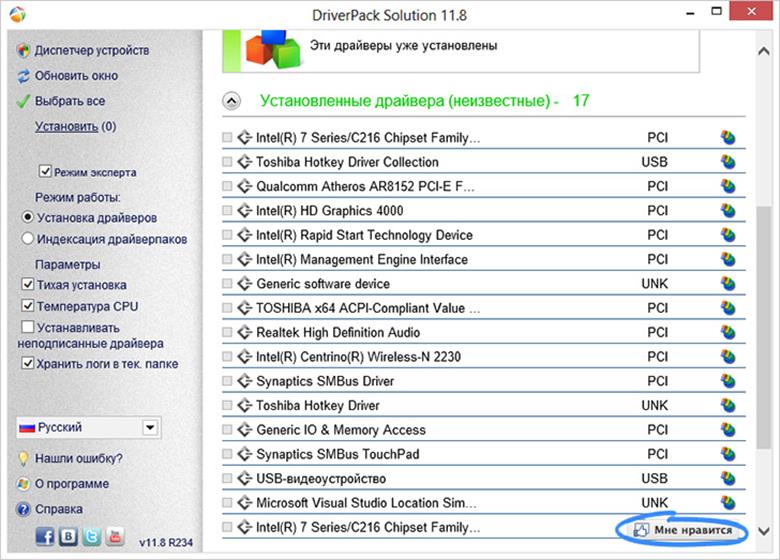Open Диспетчер устройств from the sidebar
Screen dimensions: 780x560
[x=91, y=50]
